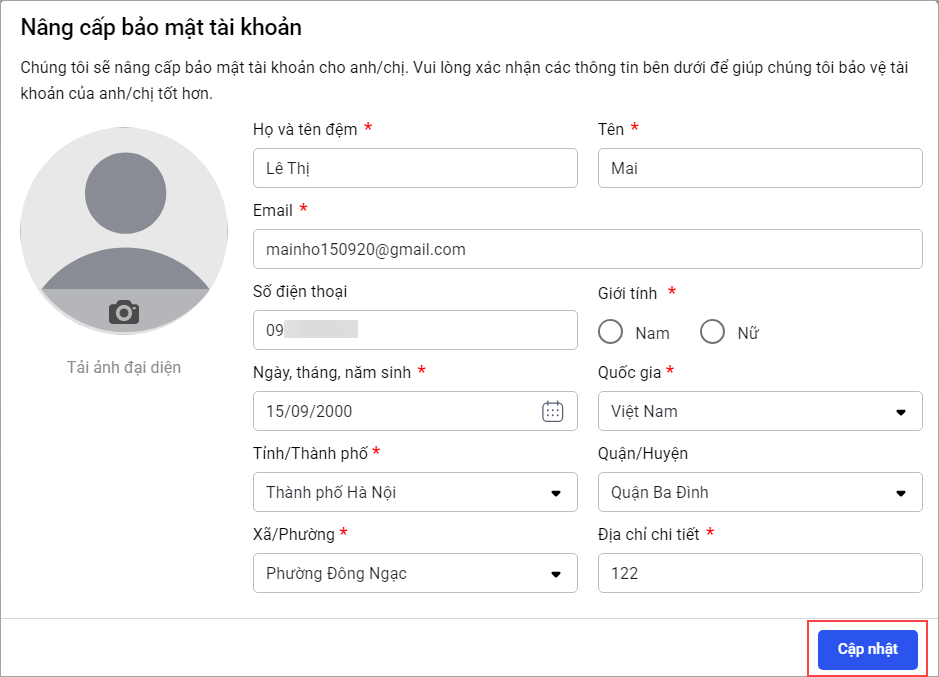Select the Số điện thoại field
The image size is (939, 677).
(x=415, y=330)
